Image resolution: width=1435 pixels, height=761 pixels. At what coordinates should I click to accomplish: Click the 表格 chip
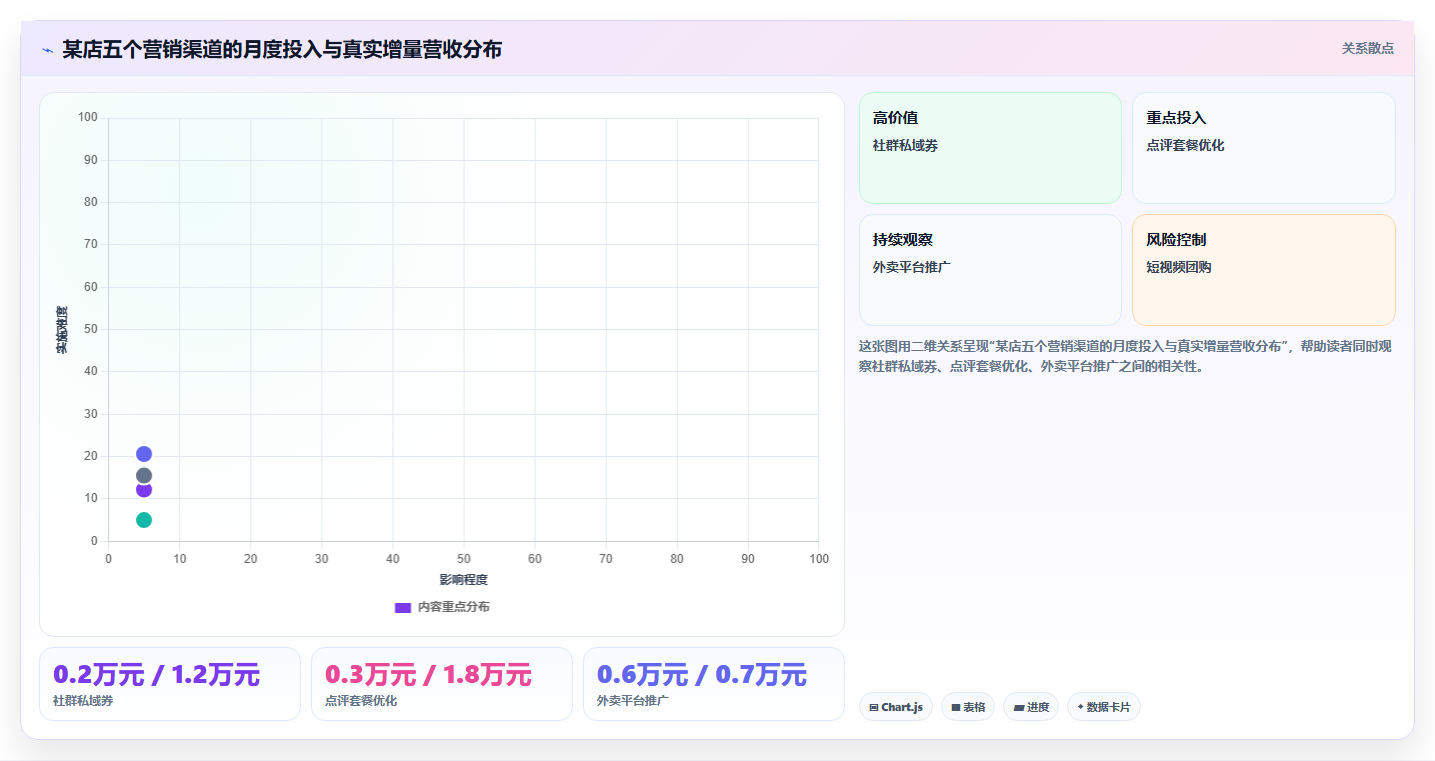pos(968,707)
